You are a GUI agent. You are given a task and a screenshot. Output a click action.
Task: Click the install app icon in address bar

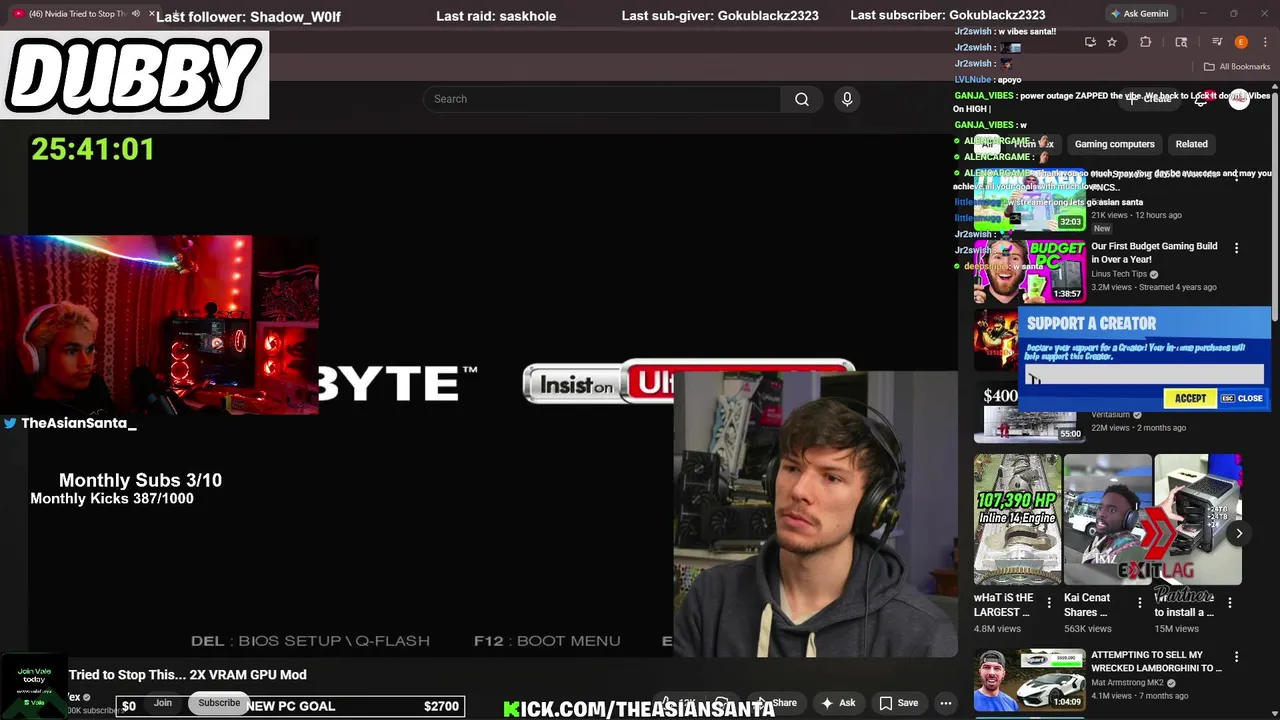pyautogui.click(x=1090, y=42)
